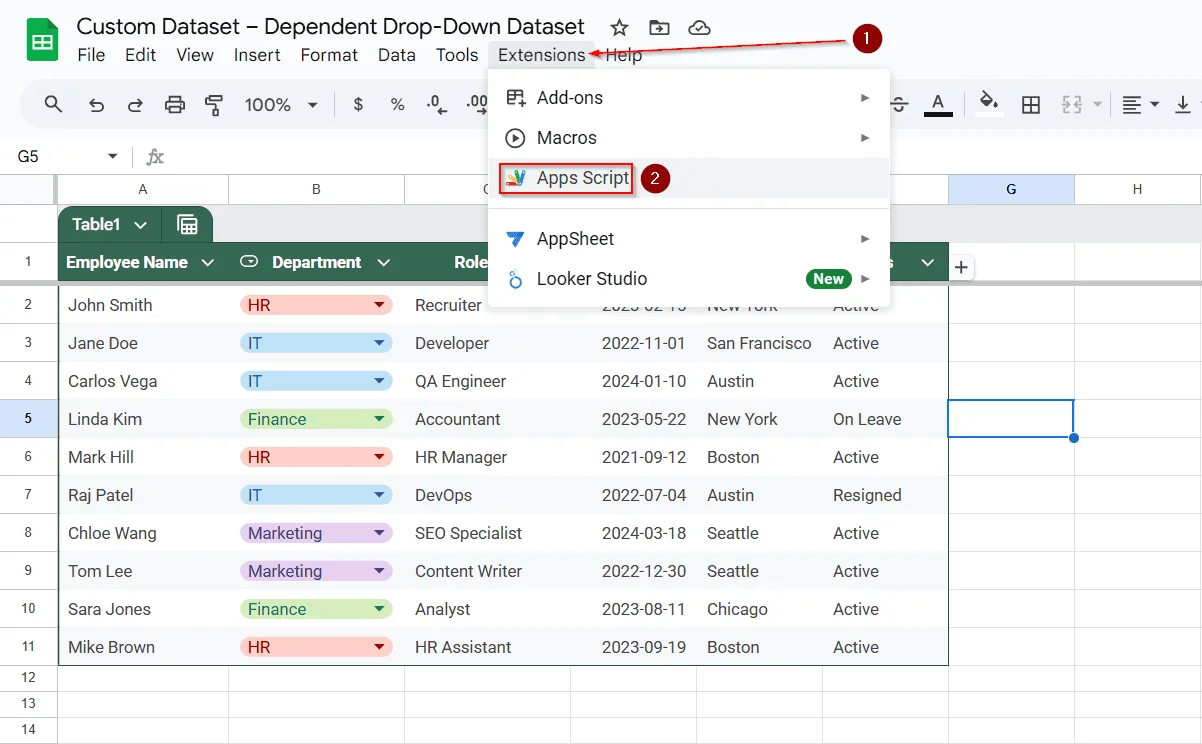Open the Help menu

pos(624,55)
